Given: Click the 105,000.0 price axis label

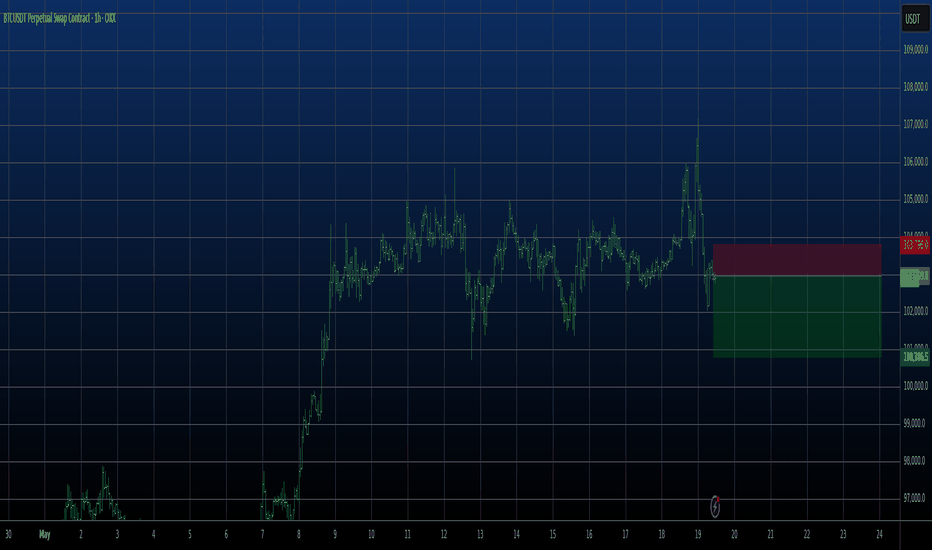Looking at the screenshot, I should 915,199.
